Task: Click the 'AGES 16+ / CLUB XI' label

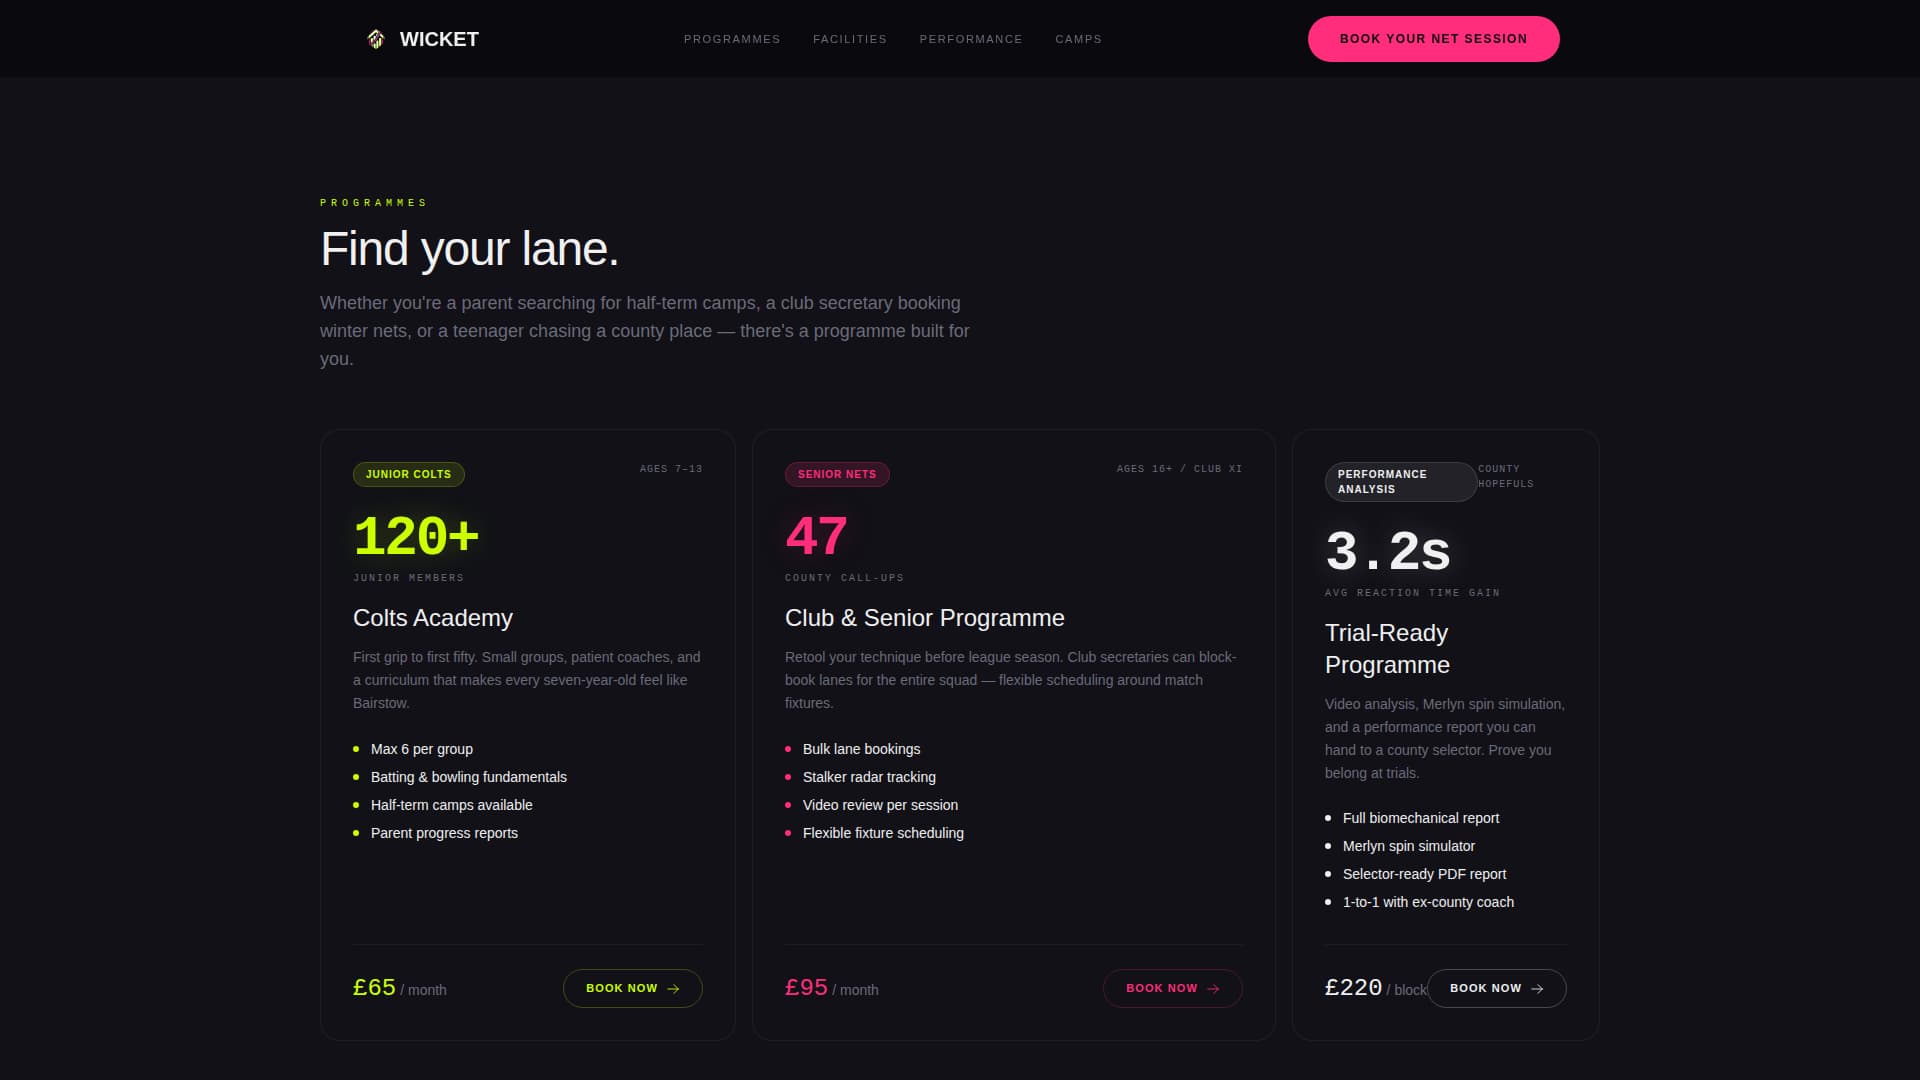Action: pos(1179,469)
